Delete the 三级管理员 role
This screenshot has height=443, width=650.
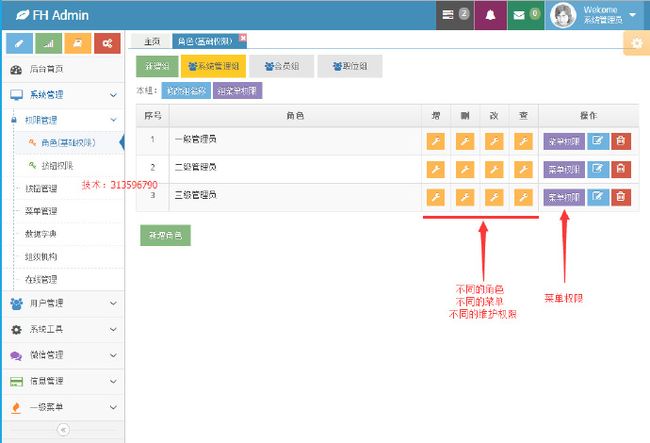621,197
